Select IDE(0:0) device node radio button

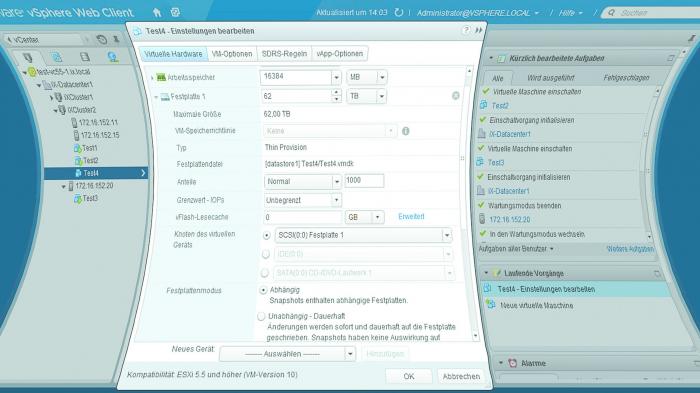pyautogui.click(x=266, y=254)
